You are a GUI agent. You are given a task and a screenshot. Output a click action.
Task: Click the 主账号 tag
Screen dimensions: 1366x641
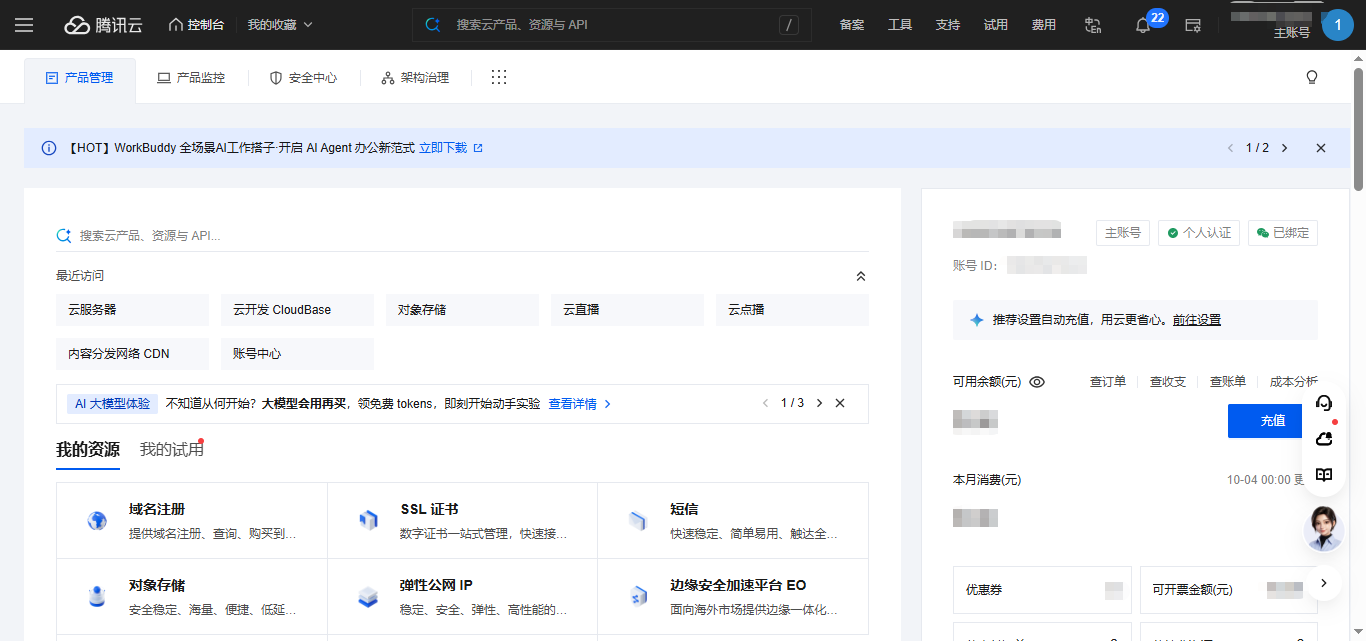1123,233
